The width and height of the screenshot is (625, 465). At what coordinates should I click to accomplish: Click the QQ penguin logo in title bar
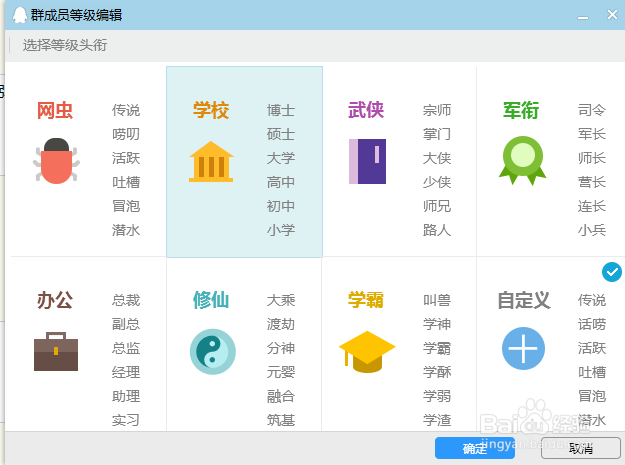(20, 15)
